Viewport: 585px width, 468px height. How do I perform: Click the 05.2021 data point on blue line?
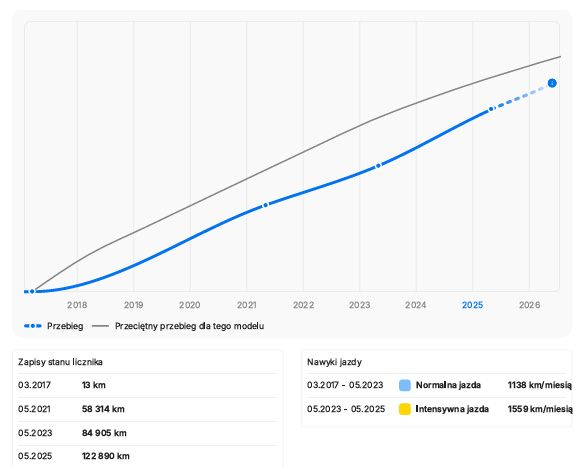tap(266, 205)
